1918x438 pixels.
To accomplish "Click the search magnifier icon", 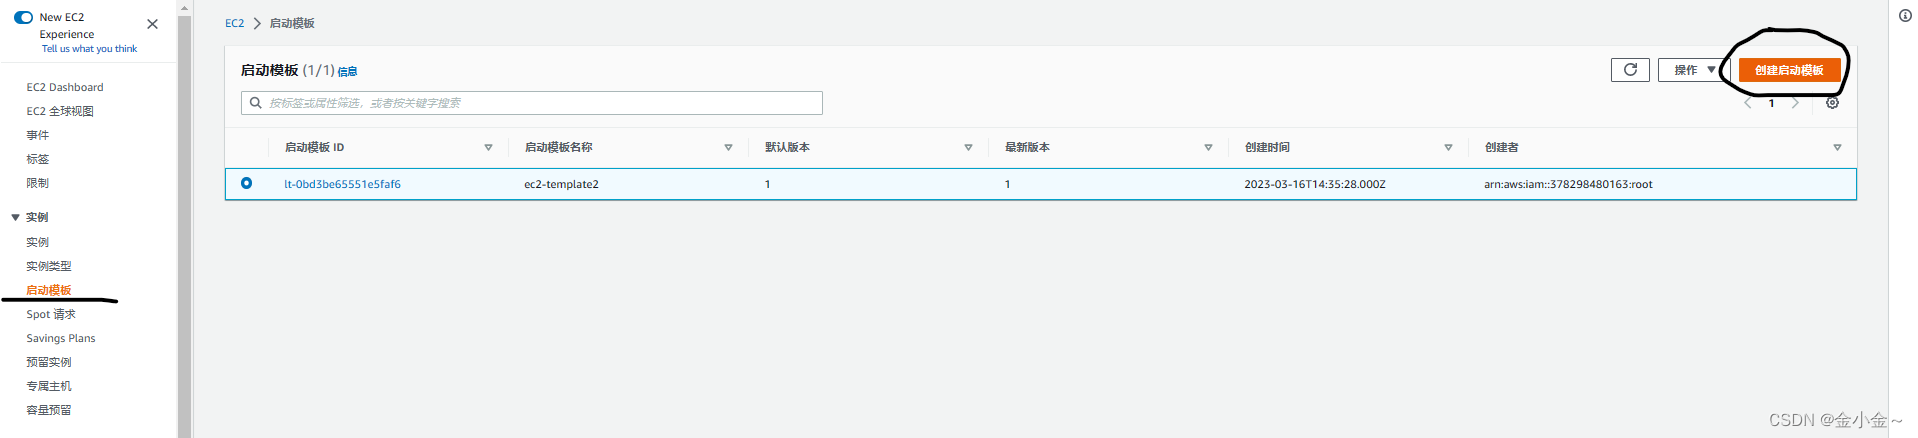I will [x=256, y=103].
